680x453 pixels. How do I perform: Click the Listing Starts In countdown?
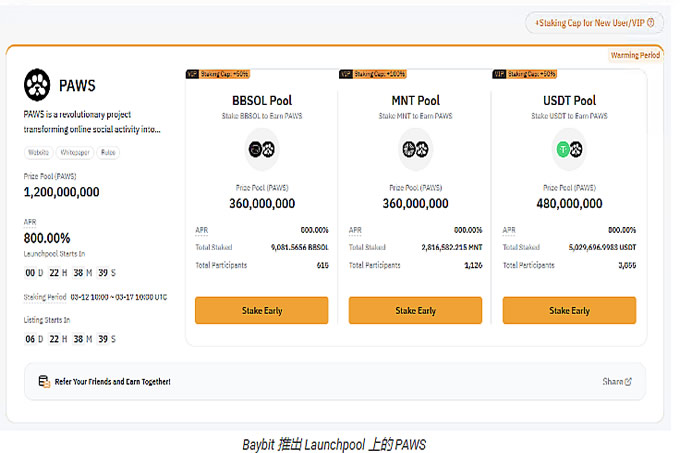point(70,339)
